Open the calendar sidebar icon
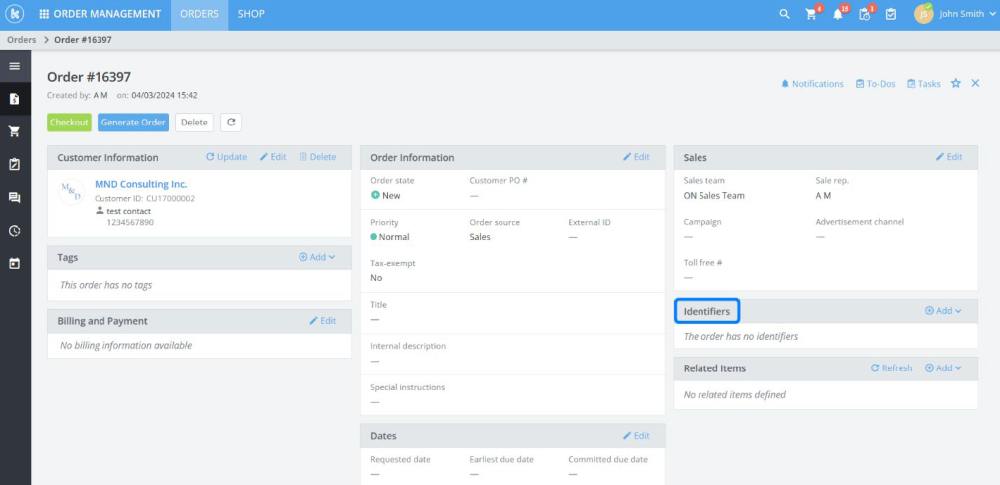Image resolution: width=1000 pixels, height=485 pixels. 15,264
